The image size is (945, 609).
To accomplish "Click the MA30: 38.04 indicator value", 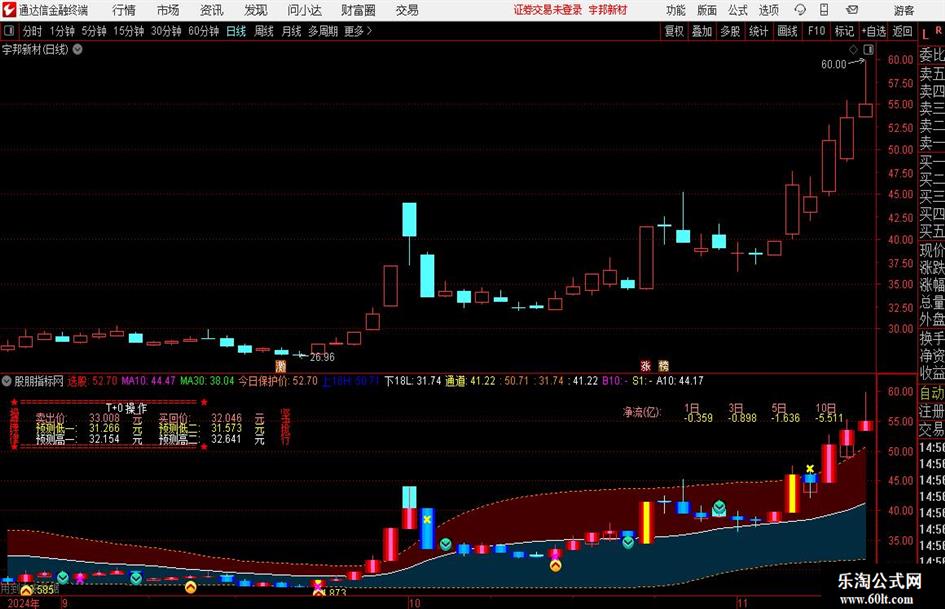I will 207,381.
